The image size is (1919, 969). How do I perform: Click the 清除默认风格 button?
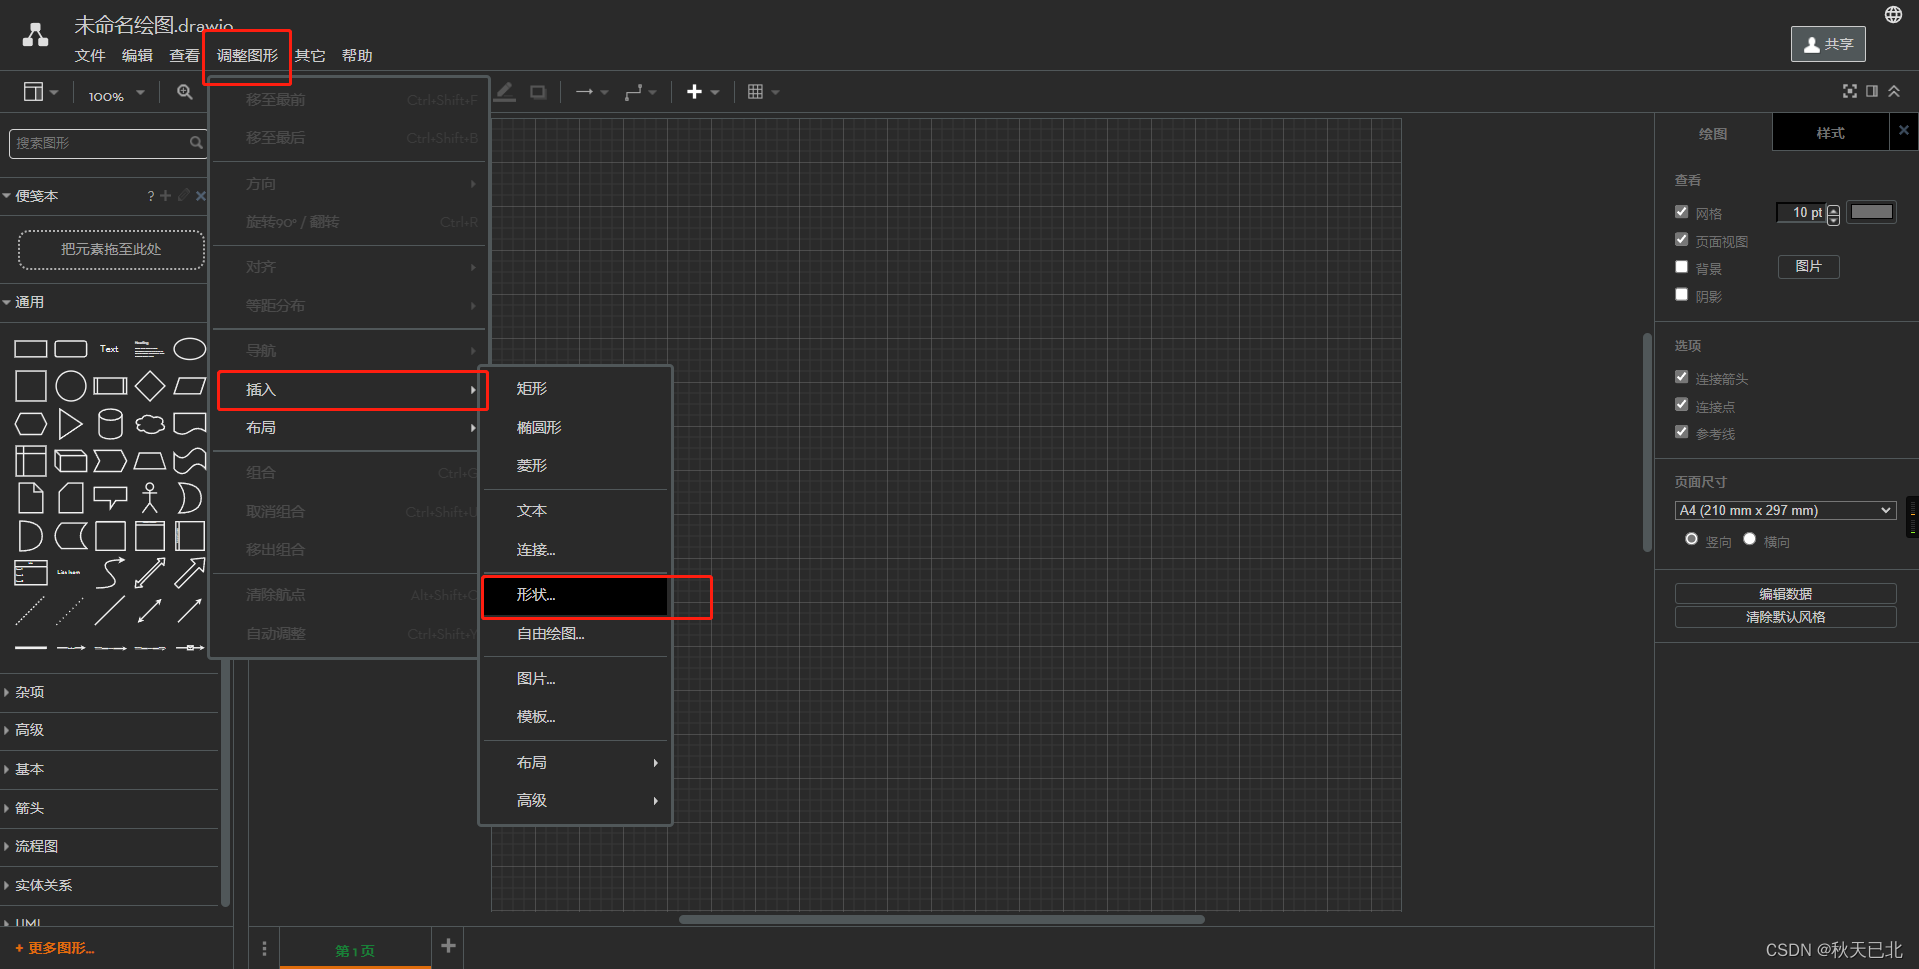pyautogui.click(x=1785, y=617)
